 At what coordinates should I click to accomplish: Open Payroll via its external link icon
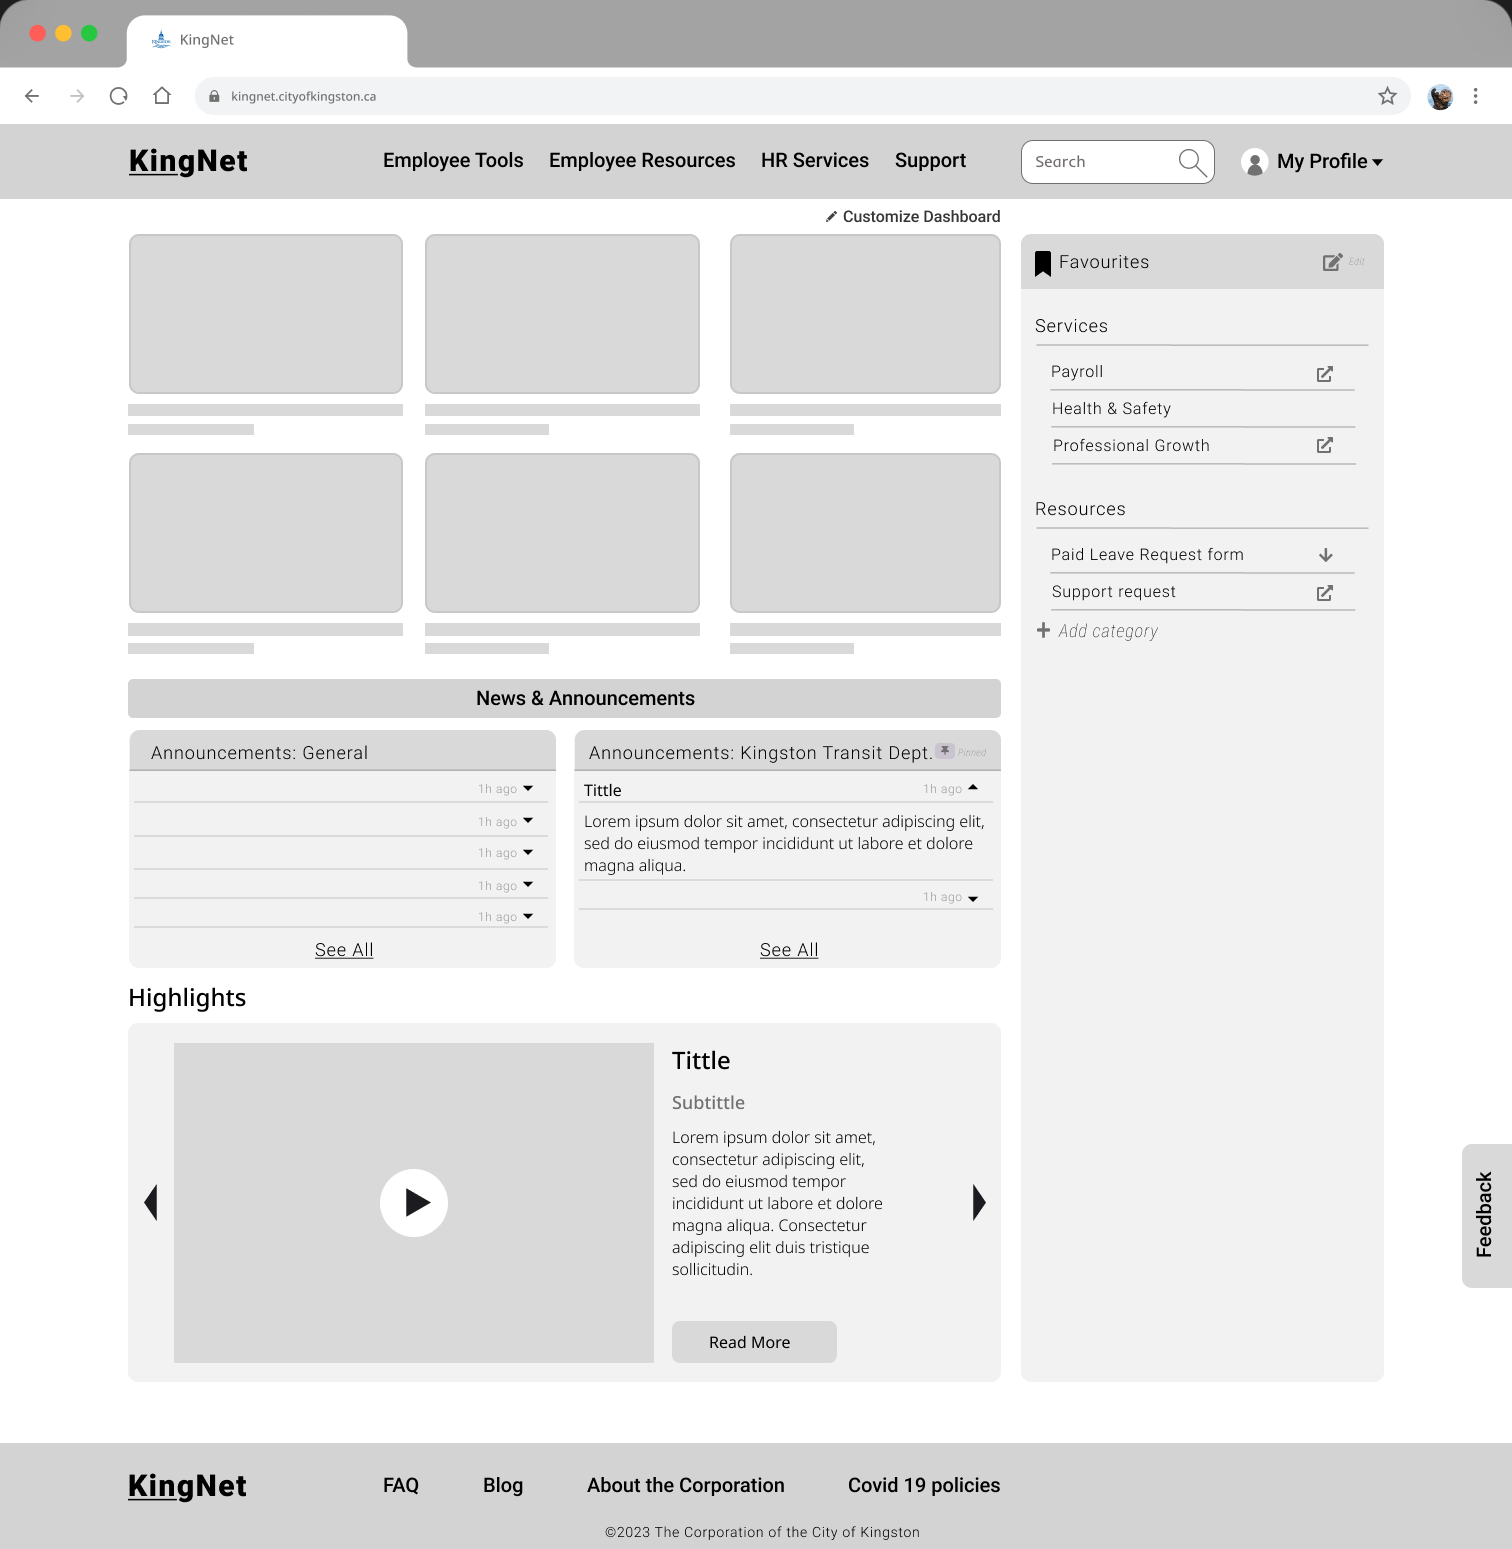click(1324, 373)
